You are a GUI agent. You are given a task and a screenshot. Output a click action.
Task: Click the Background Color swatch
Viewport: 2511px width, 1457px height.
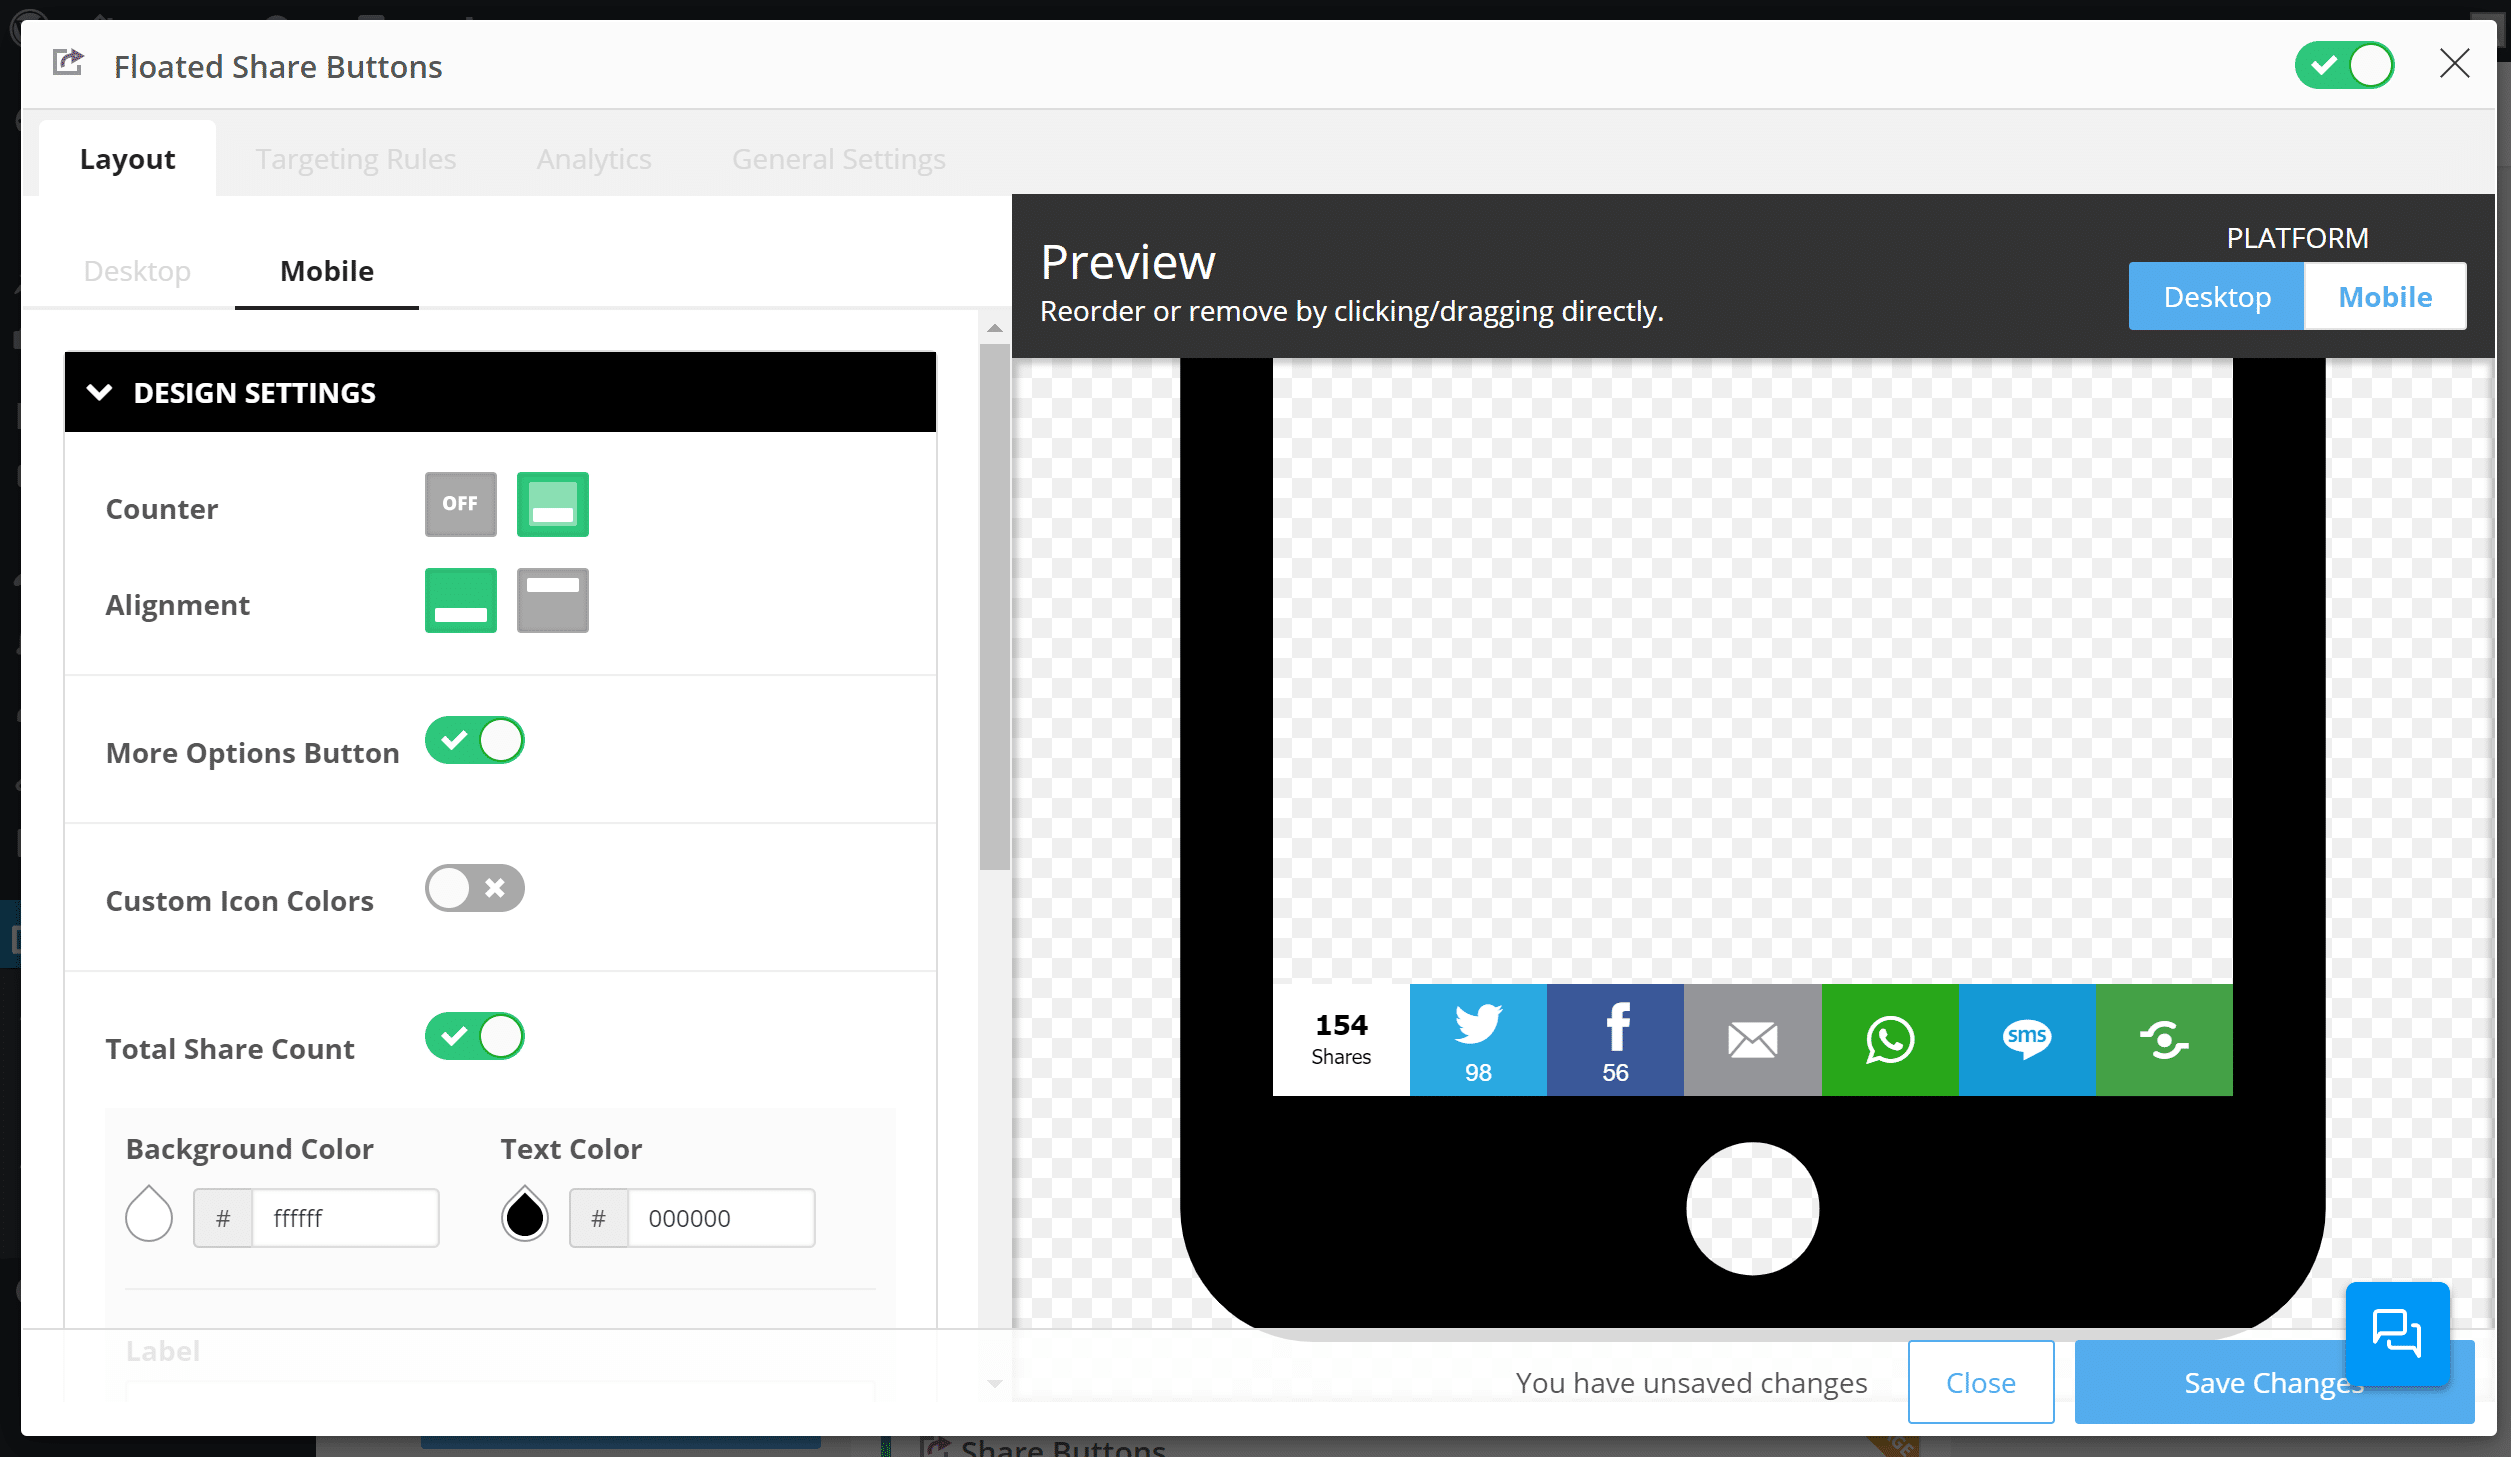pos(151,1214)
